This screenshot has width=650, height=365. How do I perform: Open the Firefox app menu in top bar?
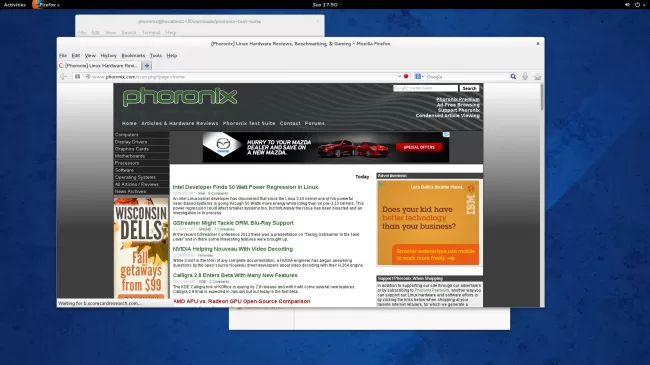[46, 5]
